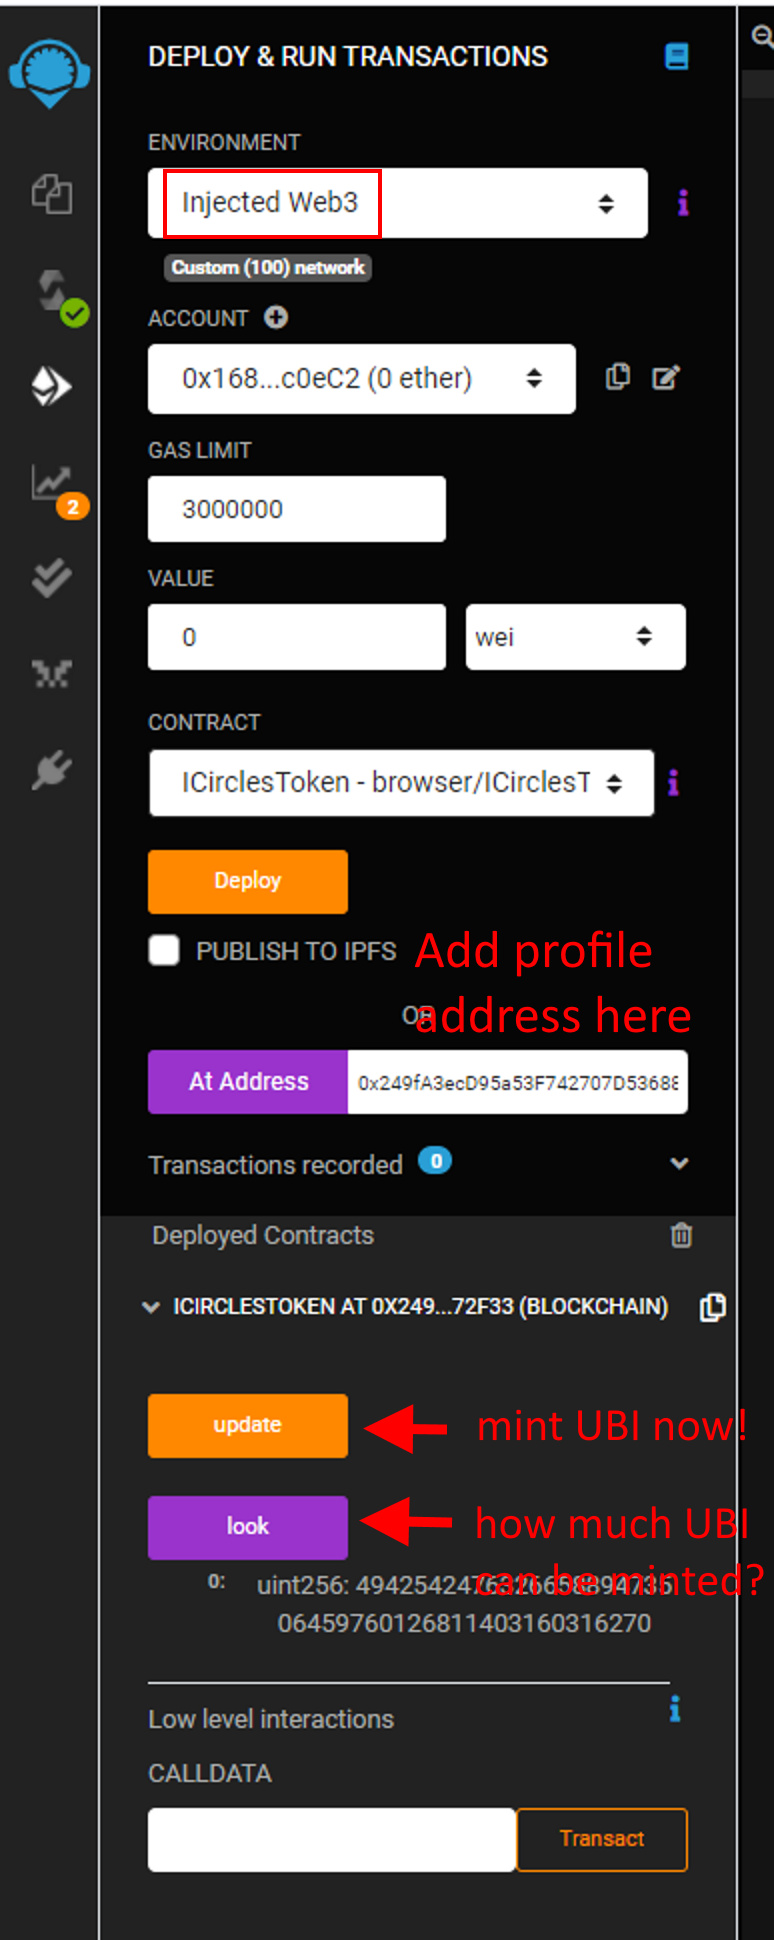Click the purple At Address button
The height and width of the screenshot is (1940, 774).
(x=248, y=1081)
